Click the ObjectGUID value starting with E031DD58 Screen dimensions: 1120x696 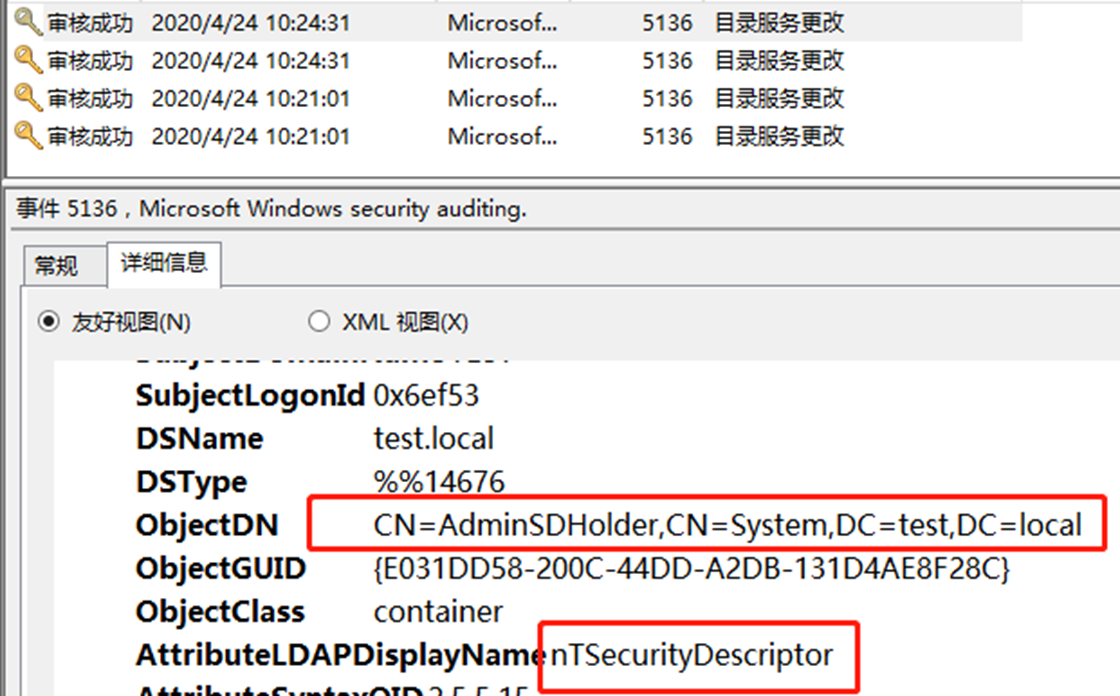tap(692, 569)
